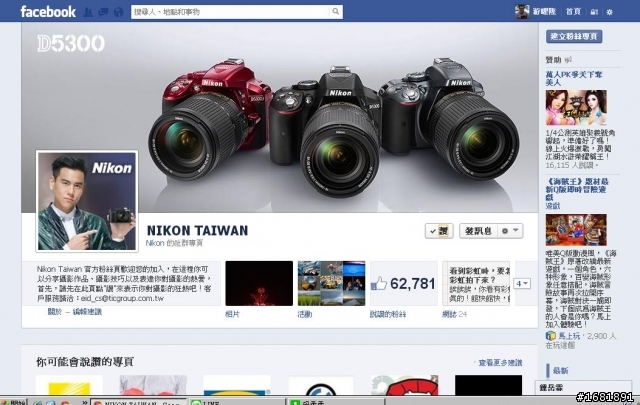
Task: Open the 最新 ticker label
Action: coord(560,371)
